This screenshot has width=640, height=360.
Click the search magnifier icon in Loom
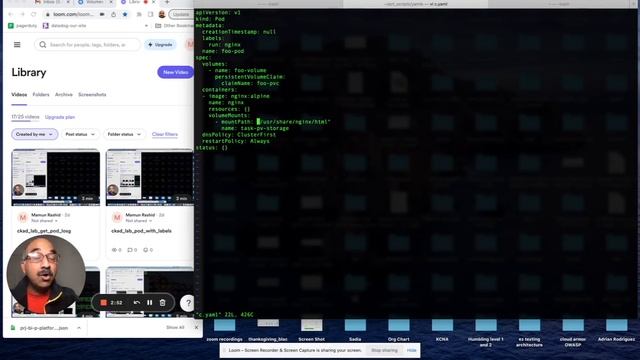tap(42, 44)
